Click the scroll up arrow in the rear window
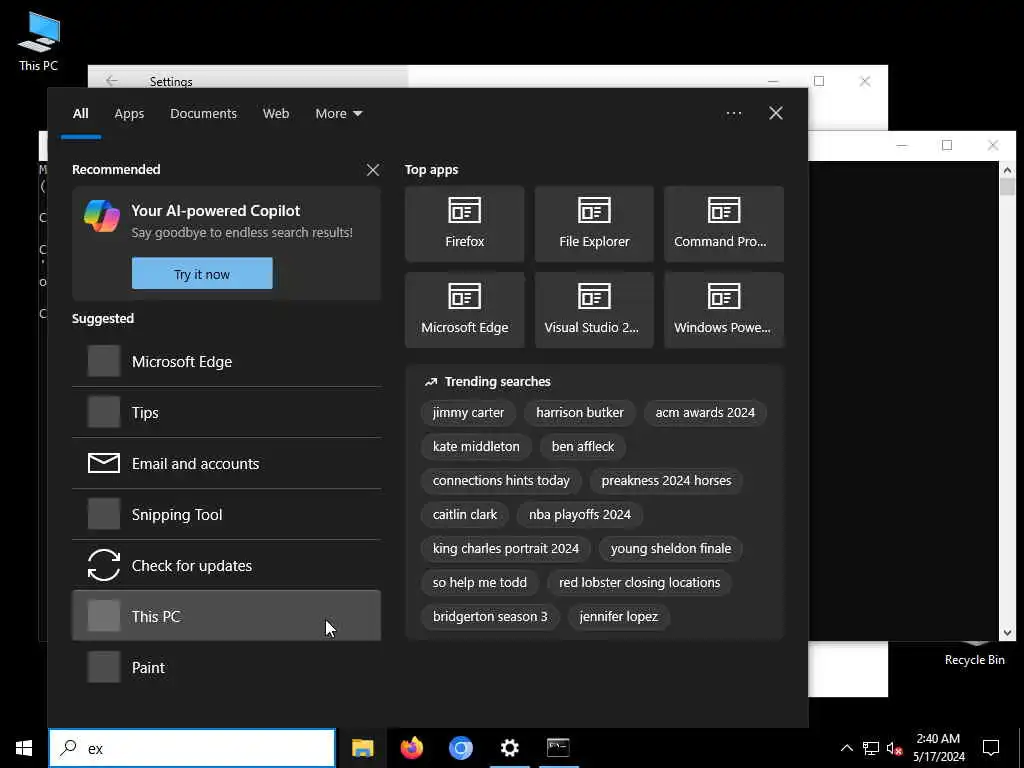 [x=1007, y=170]
